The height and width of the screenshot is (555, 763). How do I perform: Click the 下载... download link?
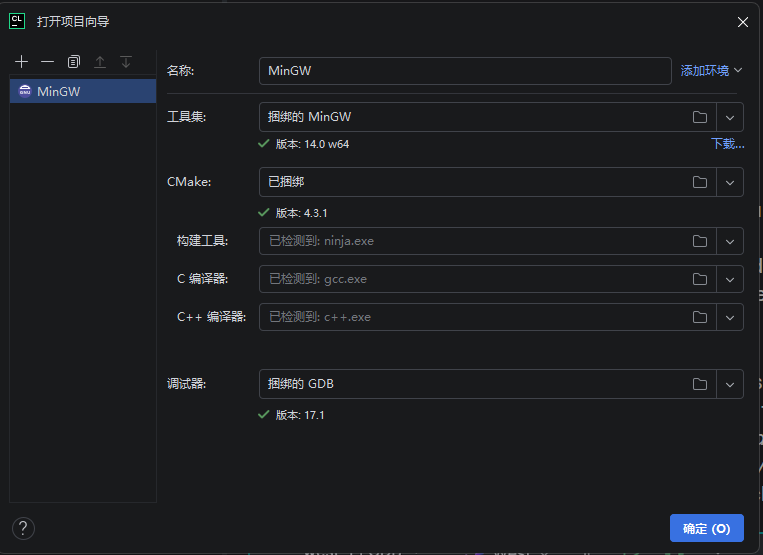[x=727, y=143]
